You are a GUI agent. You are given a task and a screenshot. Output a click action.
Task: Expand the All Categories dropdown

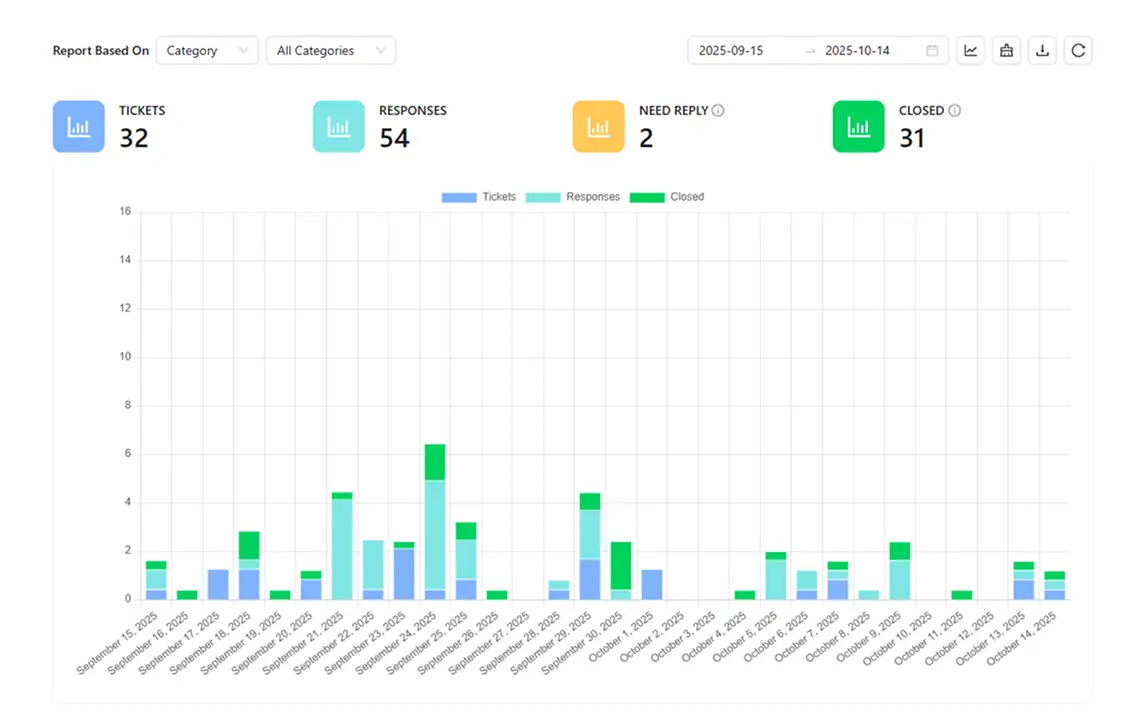(x=330, y=51)
